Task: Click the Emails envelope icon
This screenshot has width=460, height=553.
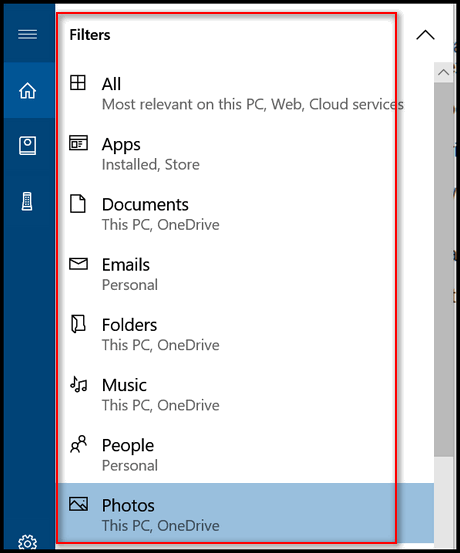Action: tap(78, 264)
